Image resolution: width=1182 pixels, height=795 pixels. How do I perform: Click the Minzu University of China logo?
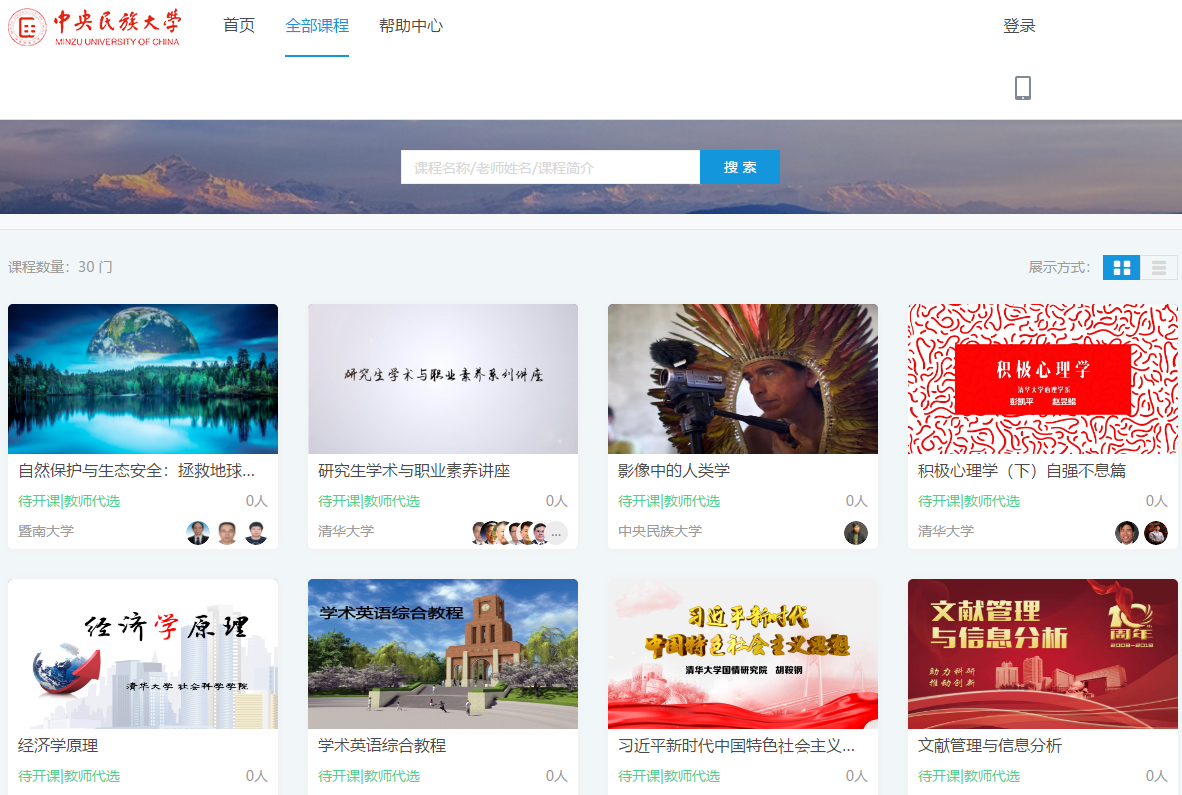click(95, 27)
